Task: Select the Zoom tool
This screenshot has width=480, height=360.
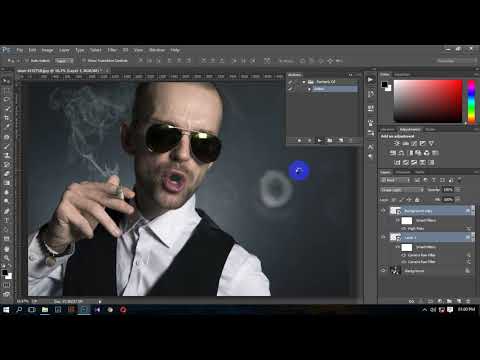Action: tap(6, 258)
